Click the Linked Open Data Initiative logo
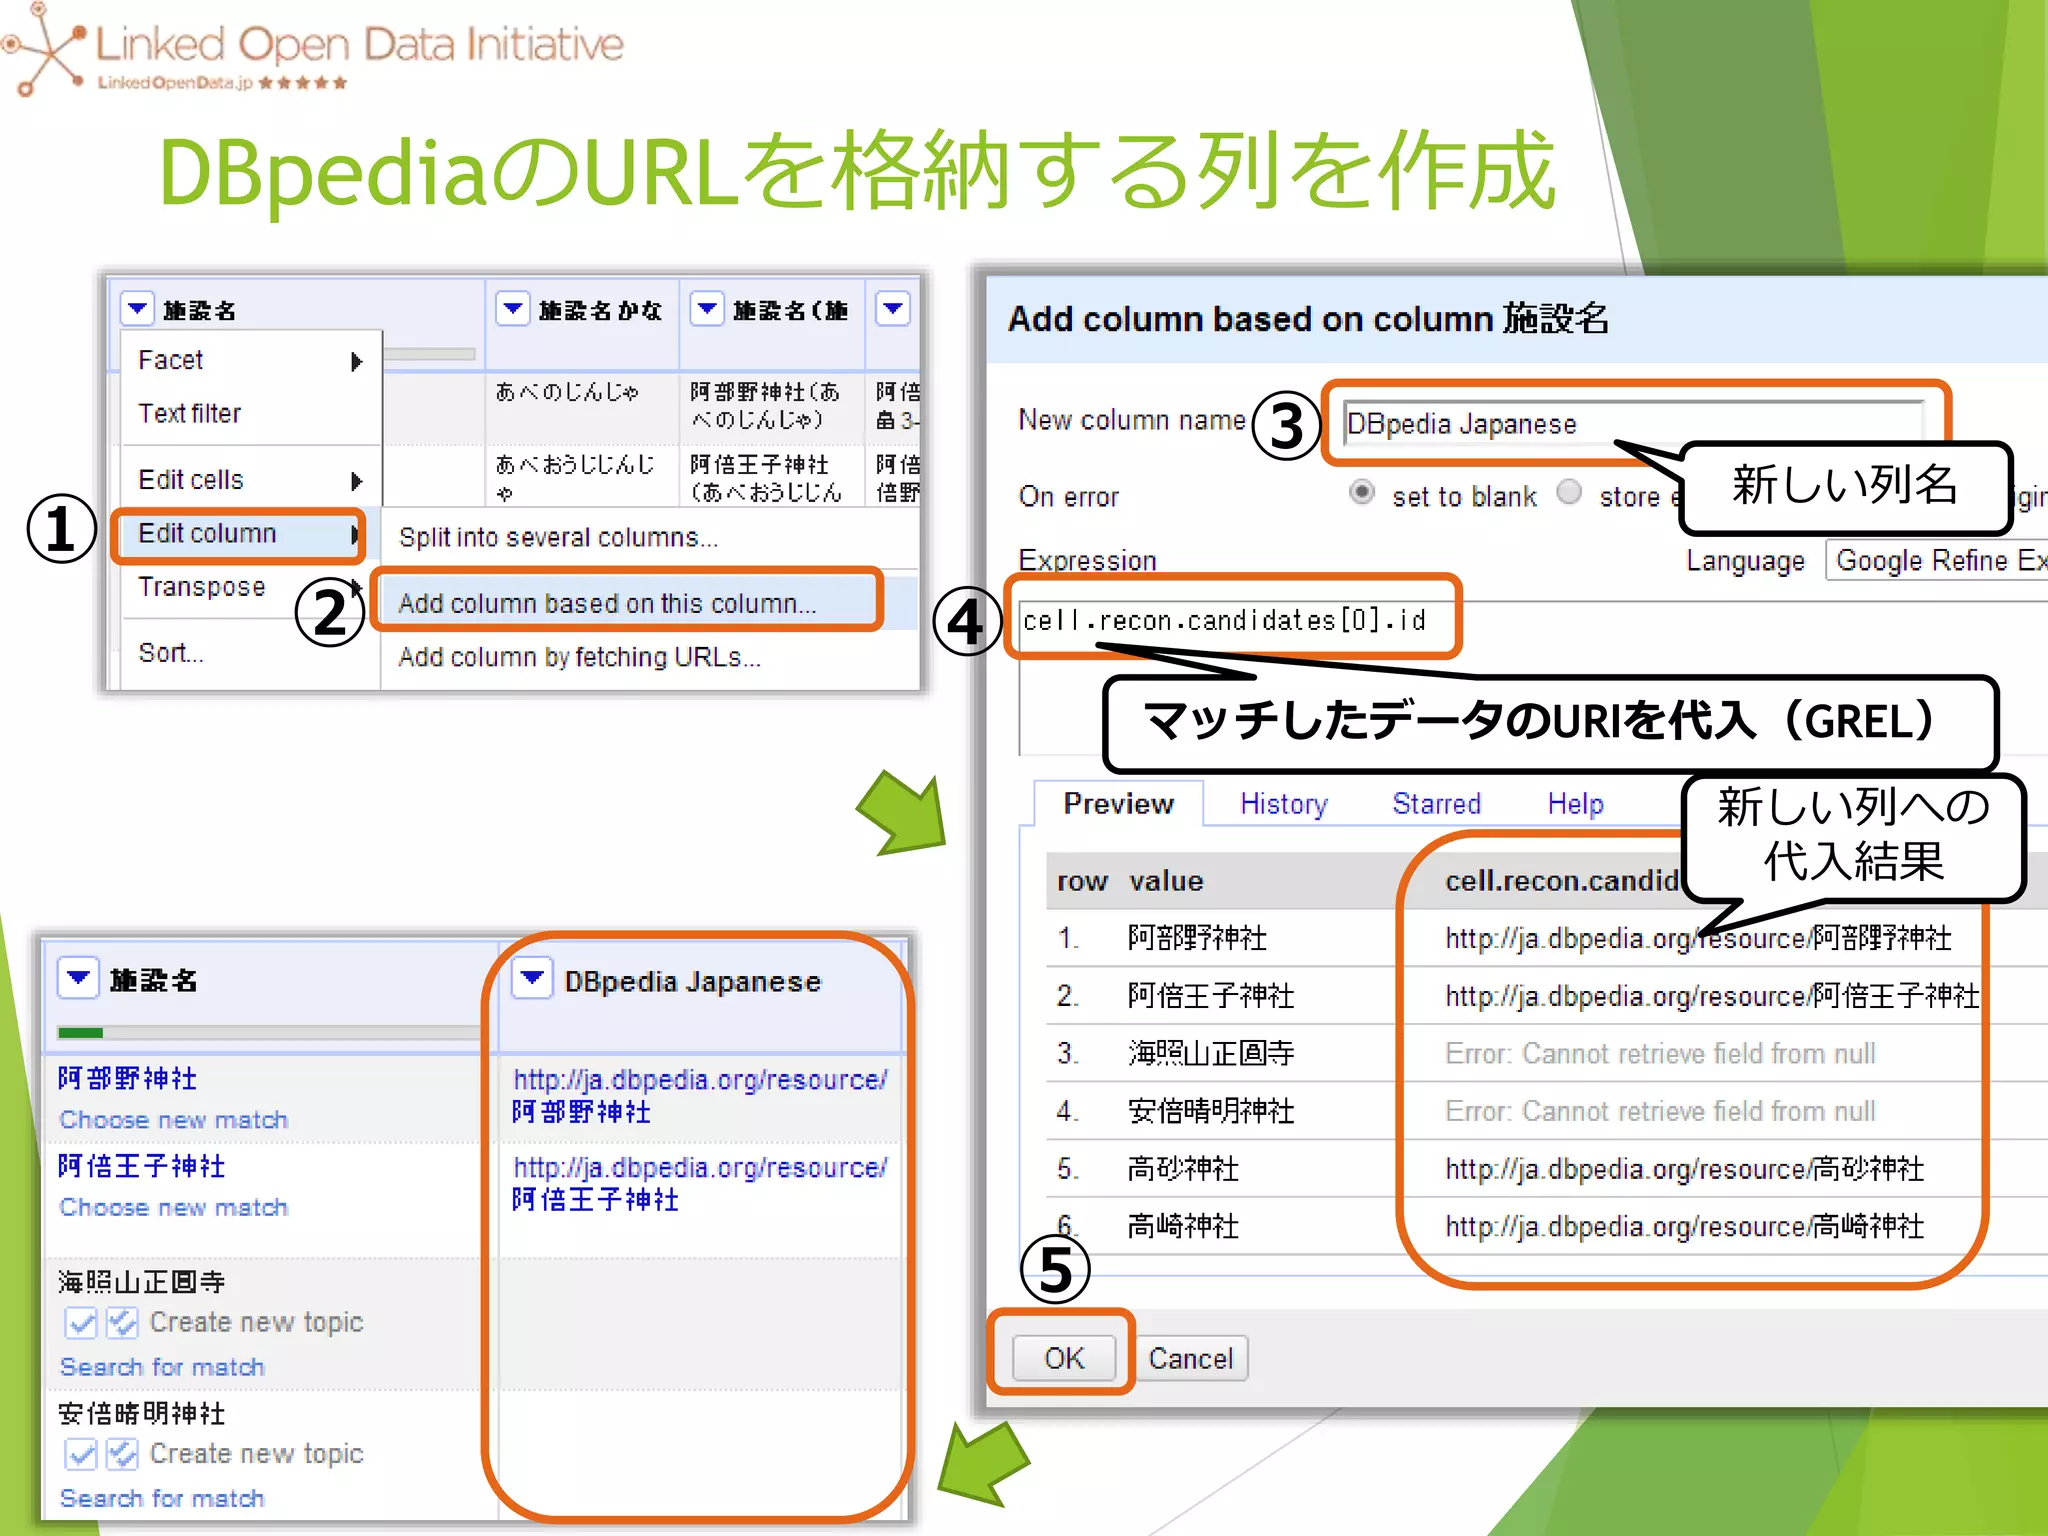Screen dimensions: 2048x1536 point(312,50)
